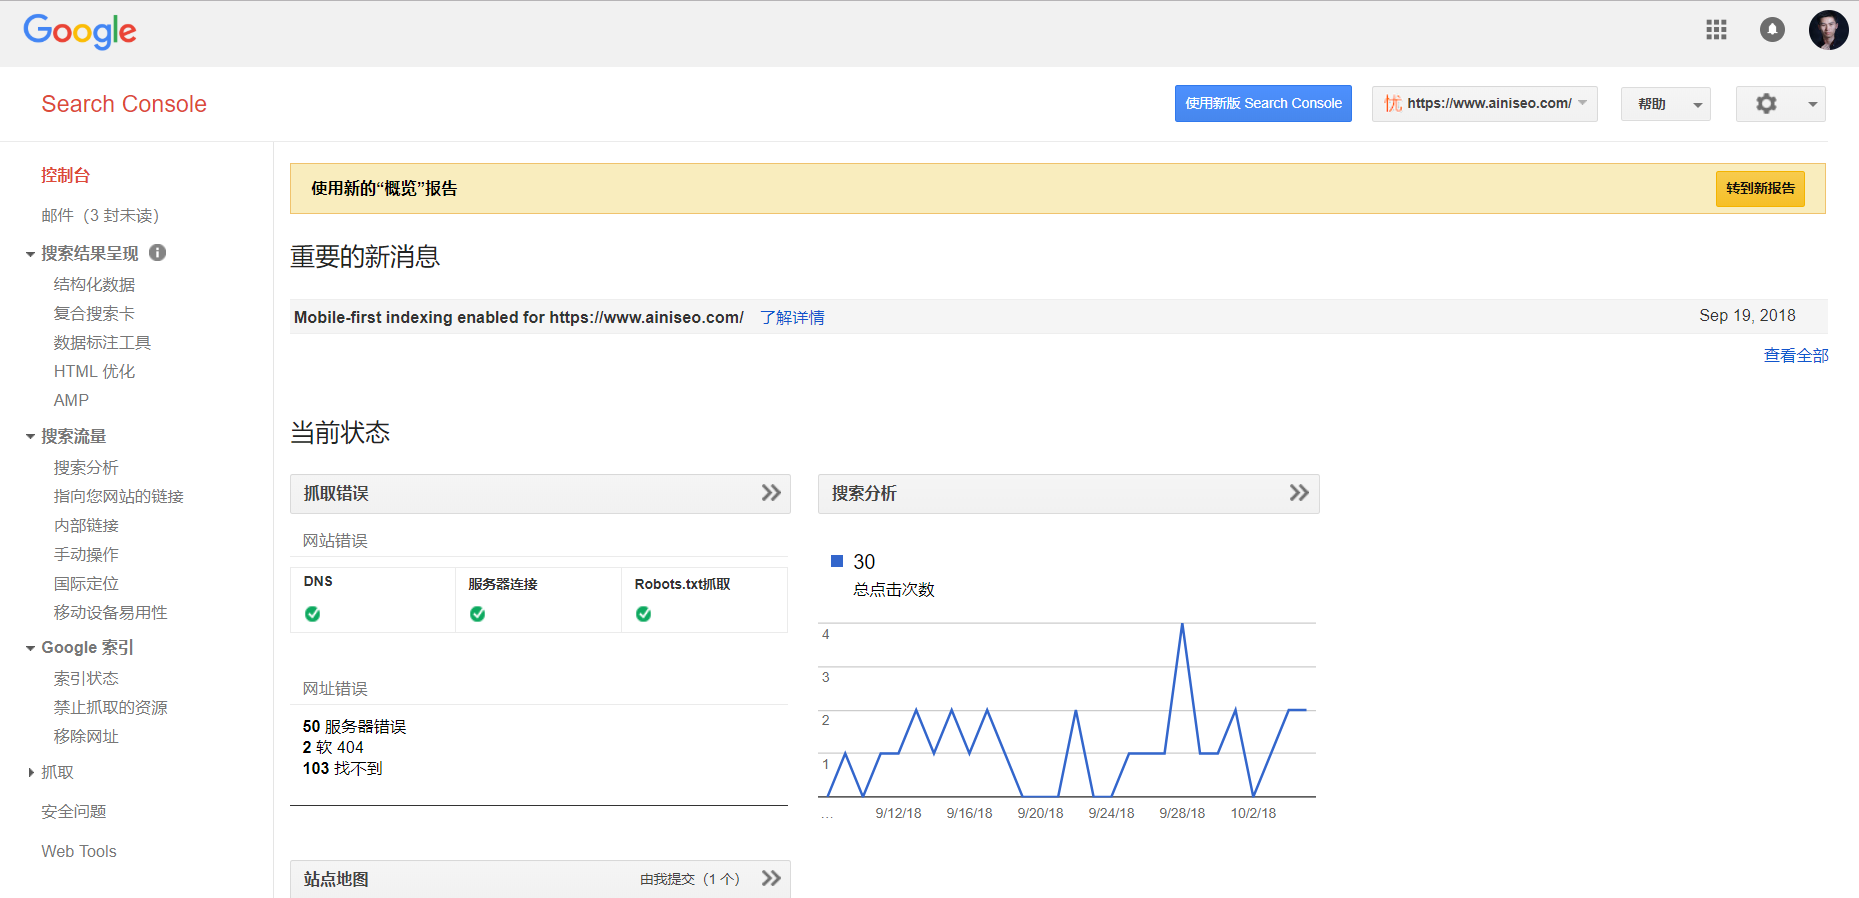Click the 网站错误 heading
Image resolution: width=1859 pixels, height=898 pixels.
pos(335,540)
